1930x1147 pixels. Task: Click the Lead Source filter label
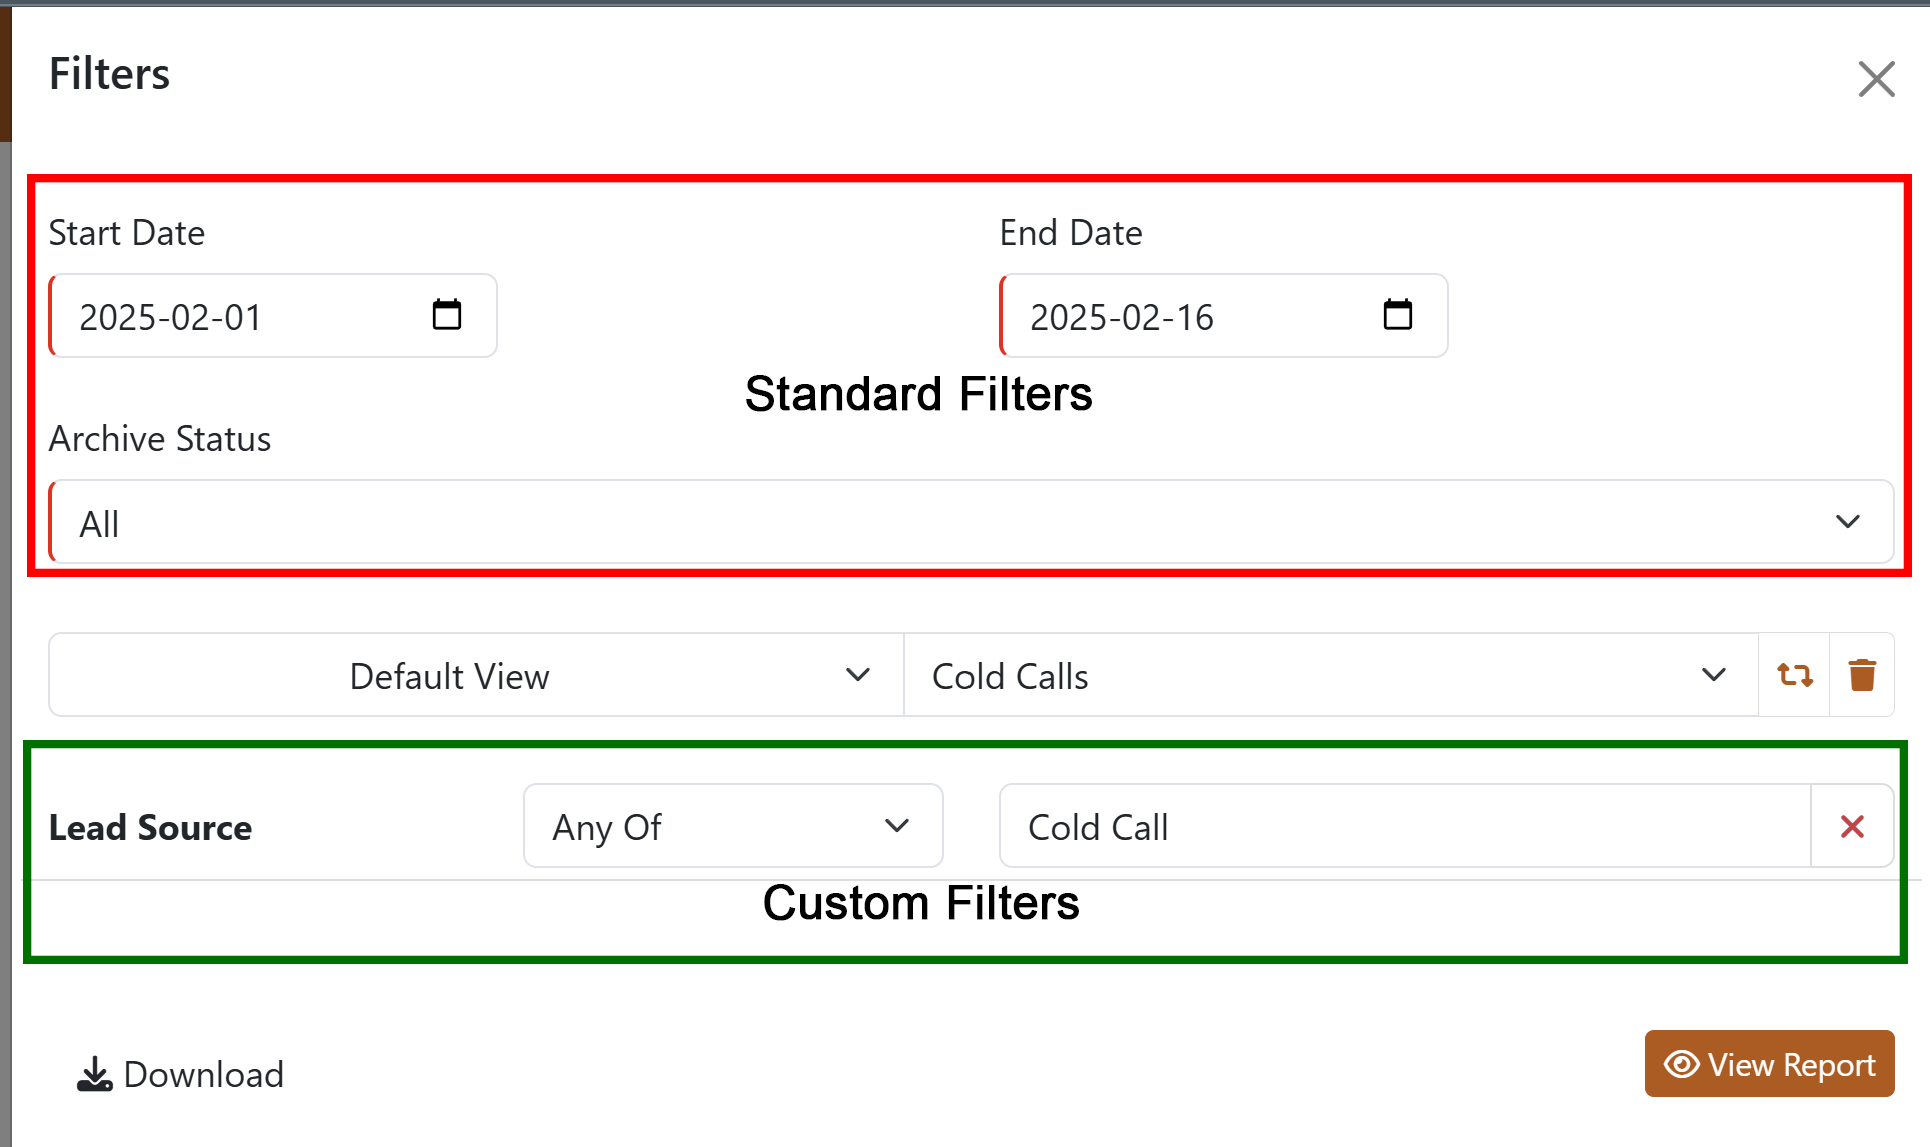150,828
